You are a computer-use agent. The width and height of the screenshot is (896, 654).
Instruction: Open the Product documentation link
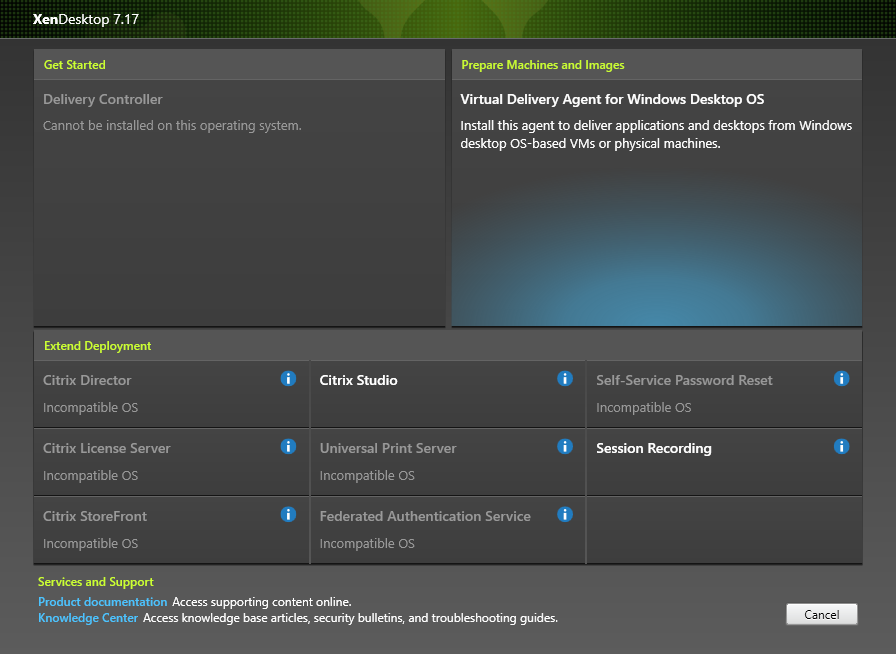coord(102,601)
